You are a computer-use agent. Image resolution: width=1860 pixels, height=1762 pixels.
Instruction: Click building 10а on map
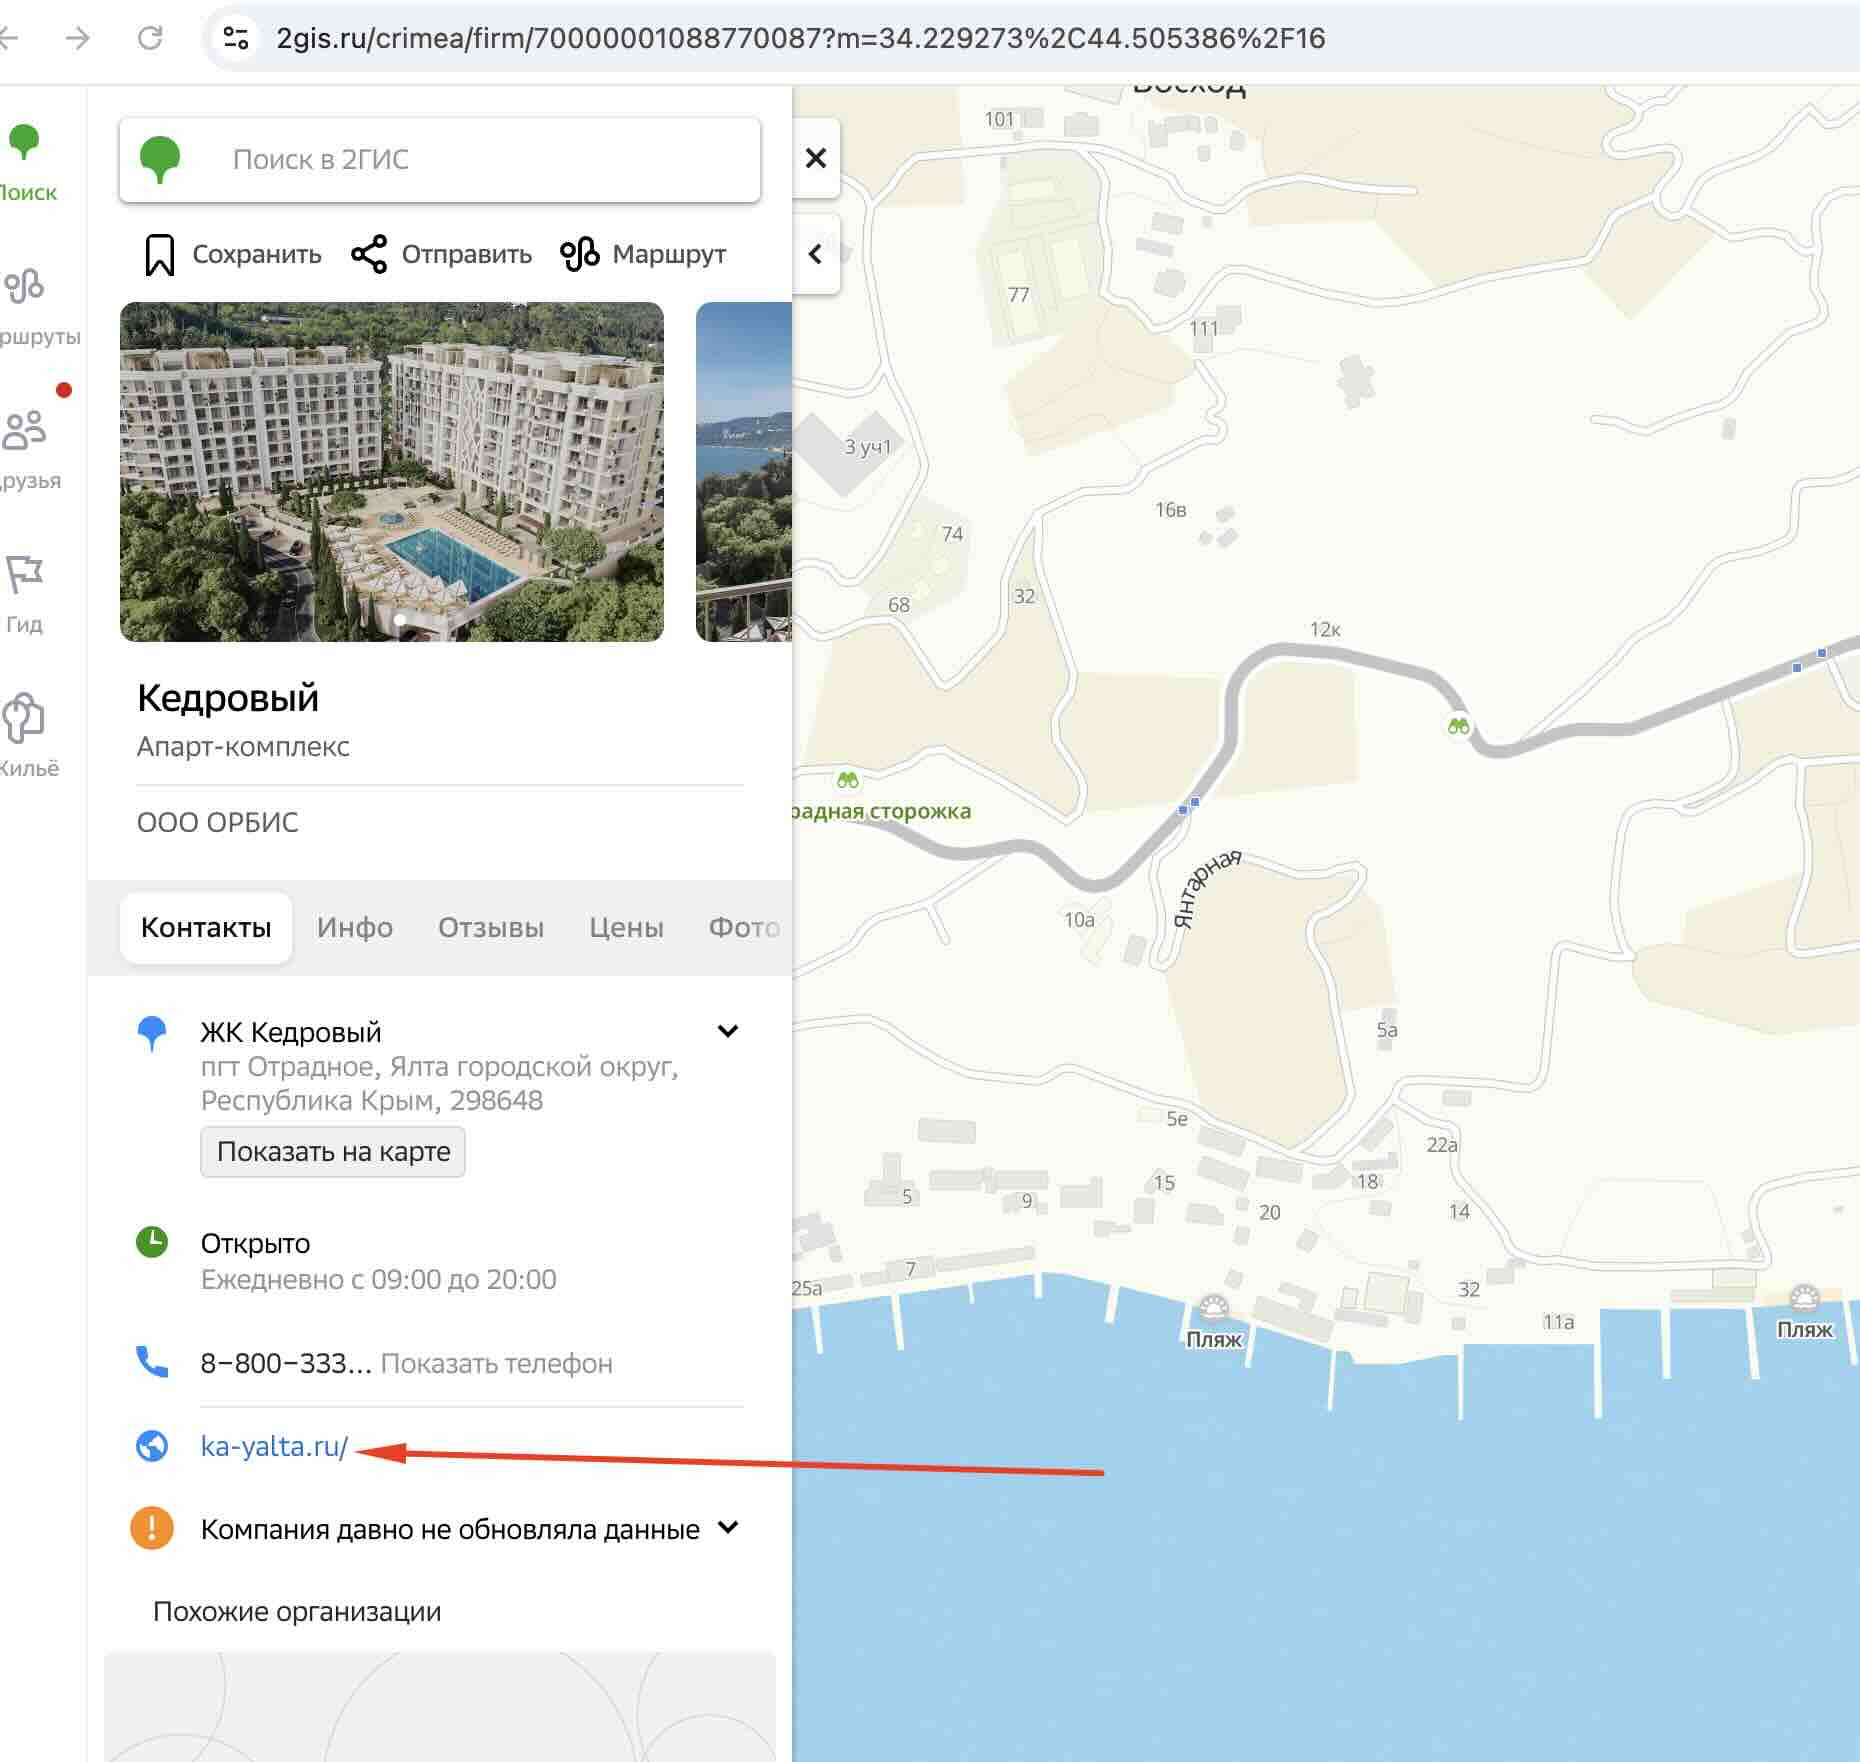[1079, 920]
